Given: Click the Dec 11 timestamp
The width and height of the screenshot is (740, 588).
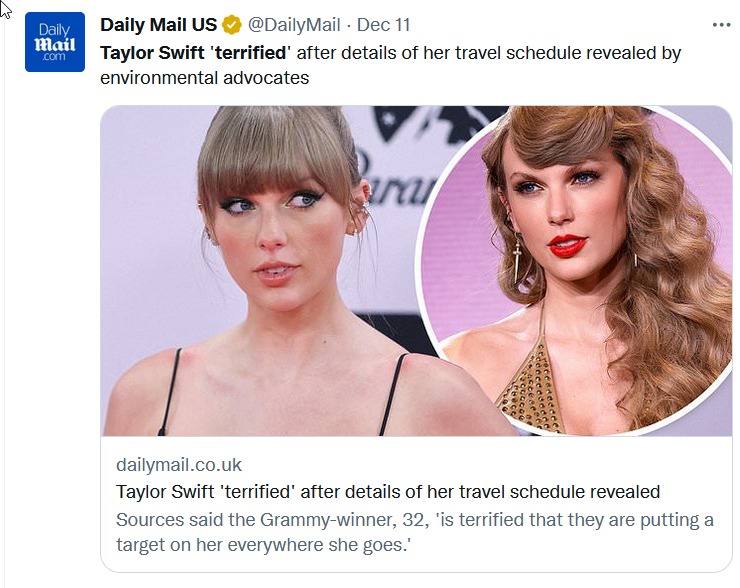Looking at the screenshot, I should pos(384,25).
